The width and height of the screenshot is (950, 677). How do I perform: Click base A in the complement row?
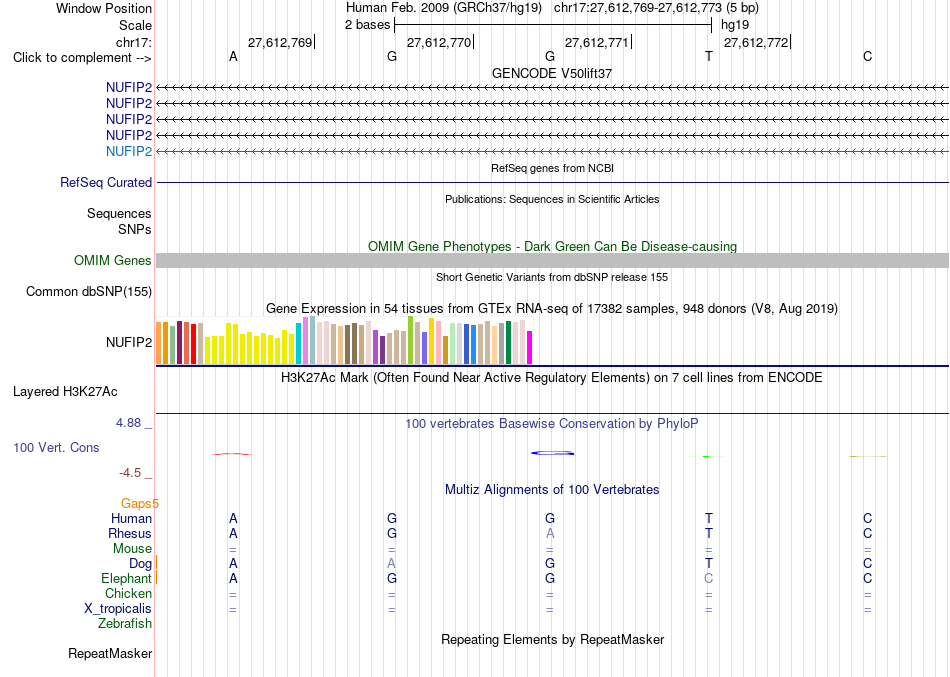(233, 56)
